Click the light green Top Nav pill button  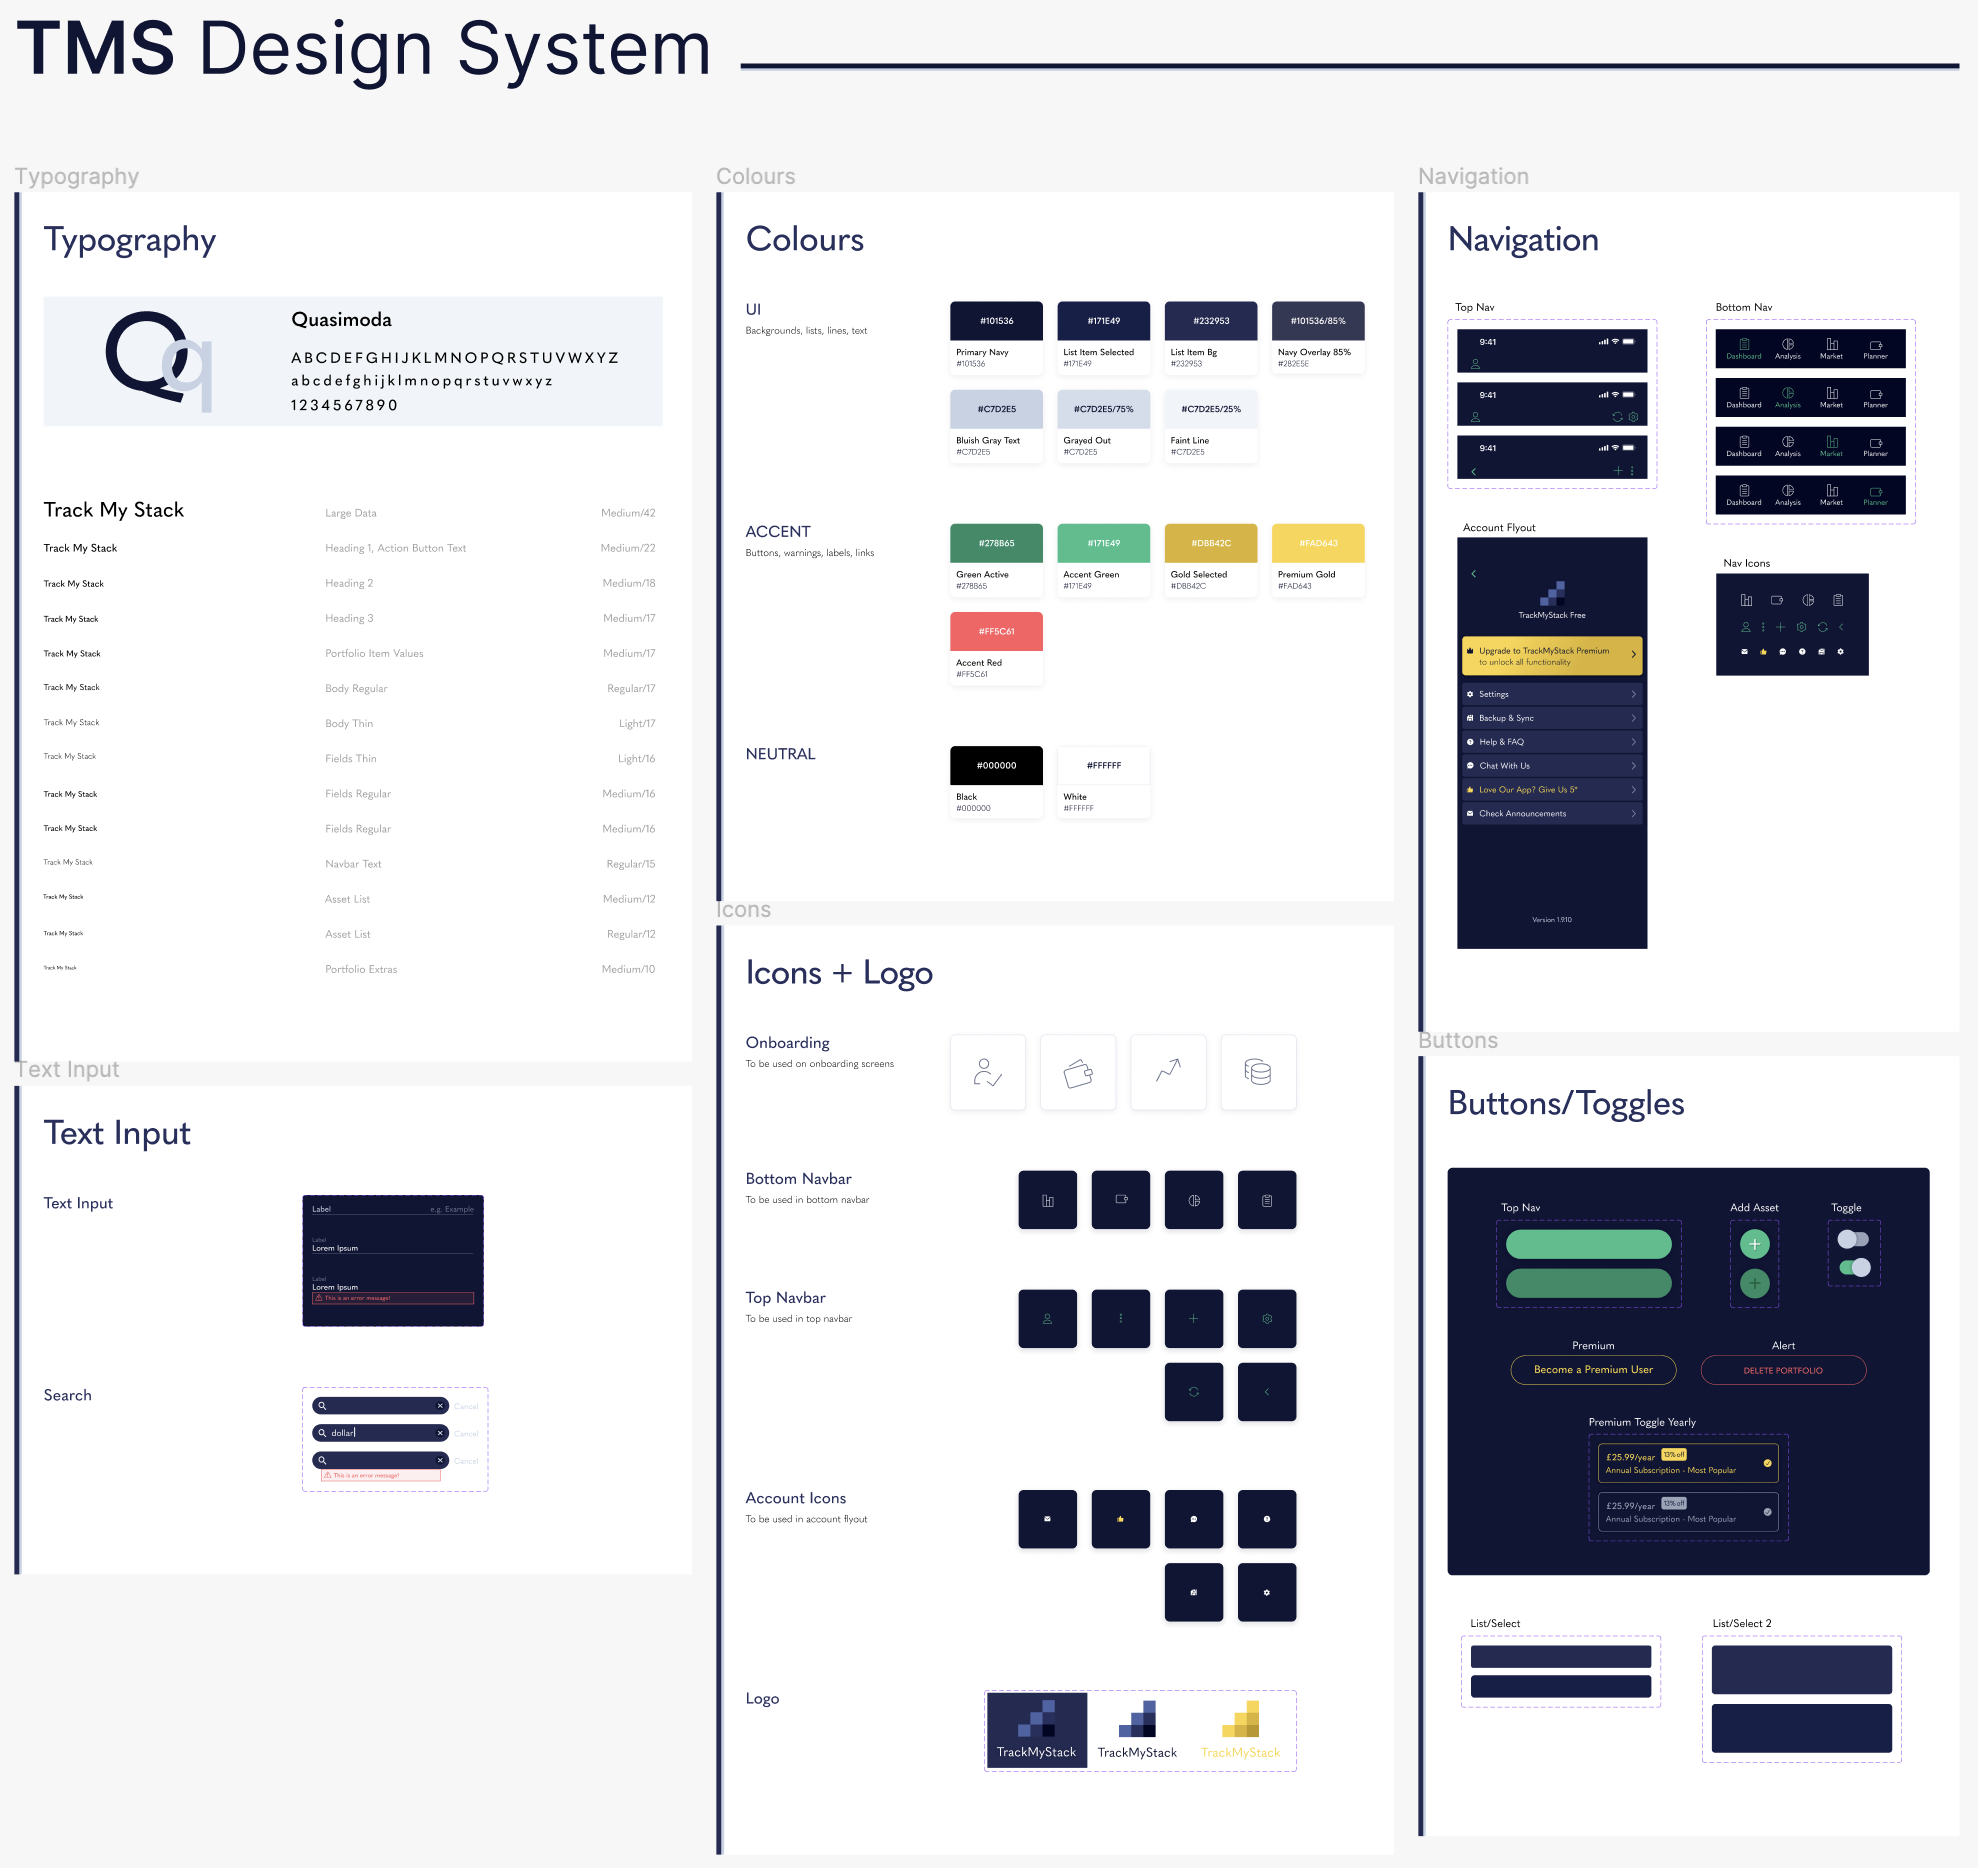(1589, 1244)
